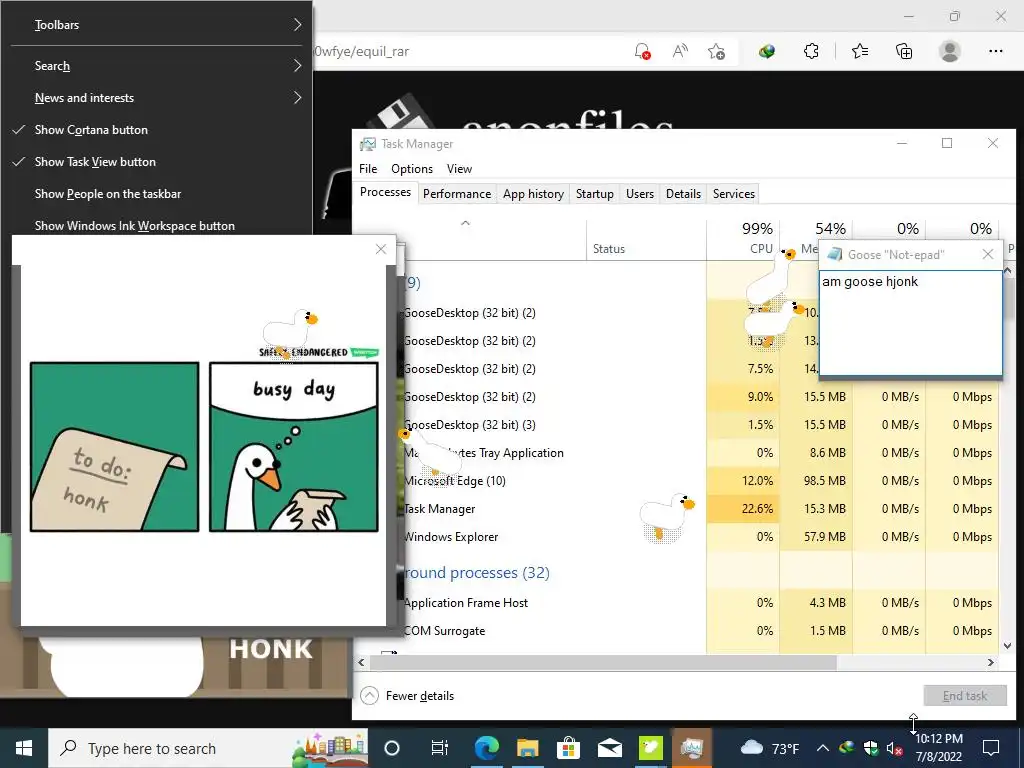The height and width of the screenshot is (768, 1024).
Task: Show hidden tray icons chevron
Action: point(823,748)
